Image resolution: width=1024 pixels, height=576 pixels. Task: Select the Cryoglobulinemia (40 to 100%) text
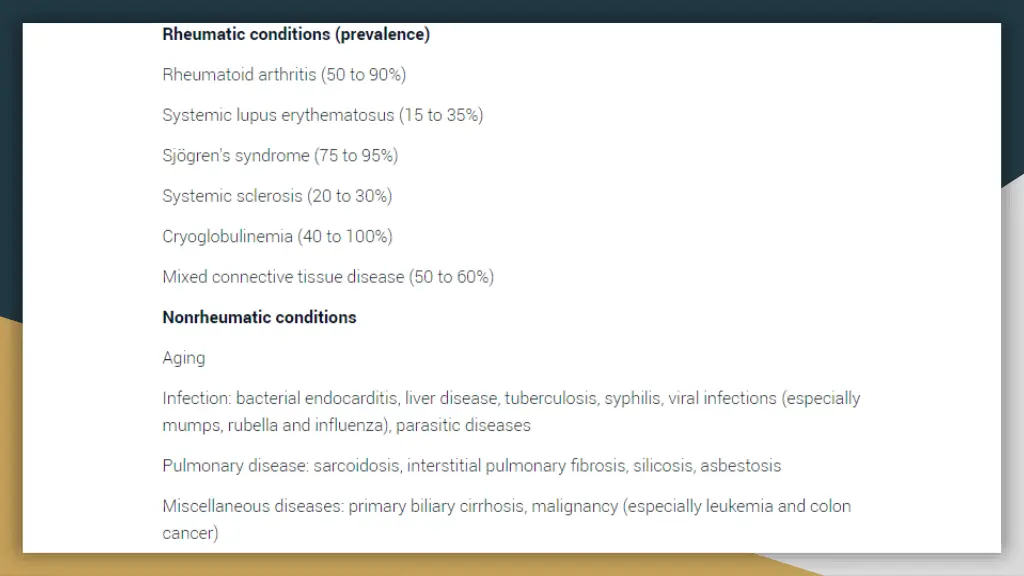click(x=277, y=237)
